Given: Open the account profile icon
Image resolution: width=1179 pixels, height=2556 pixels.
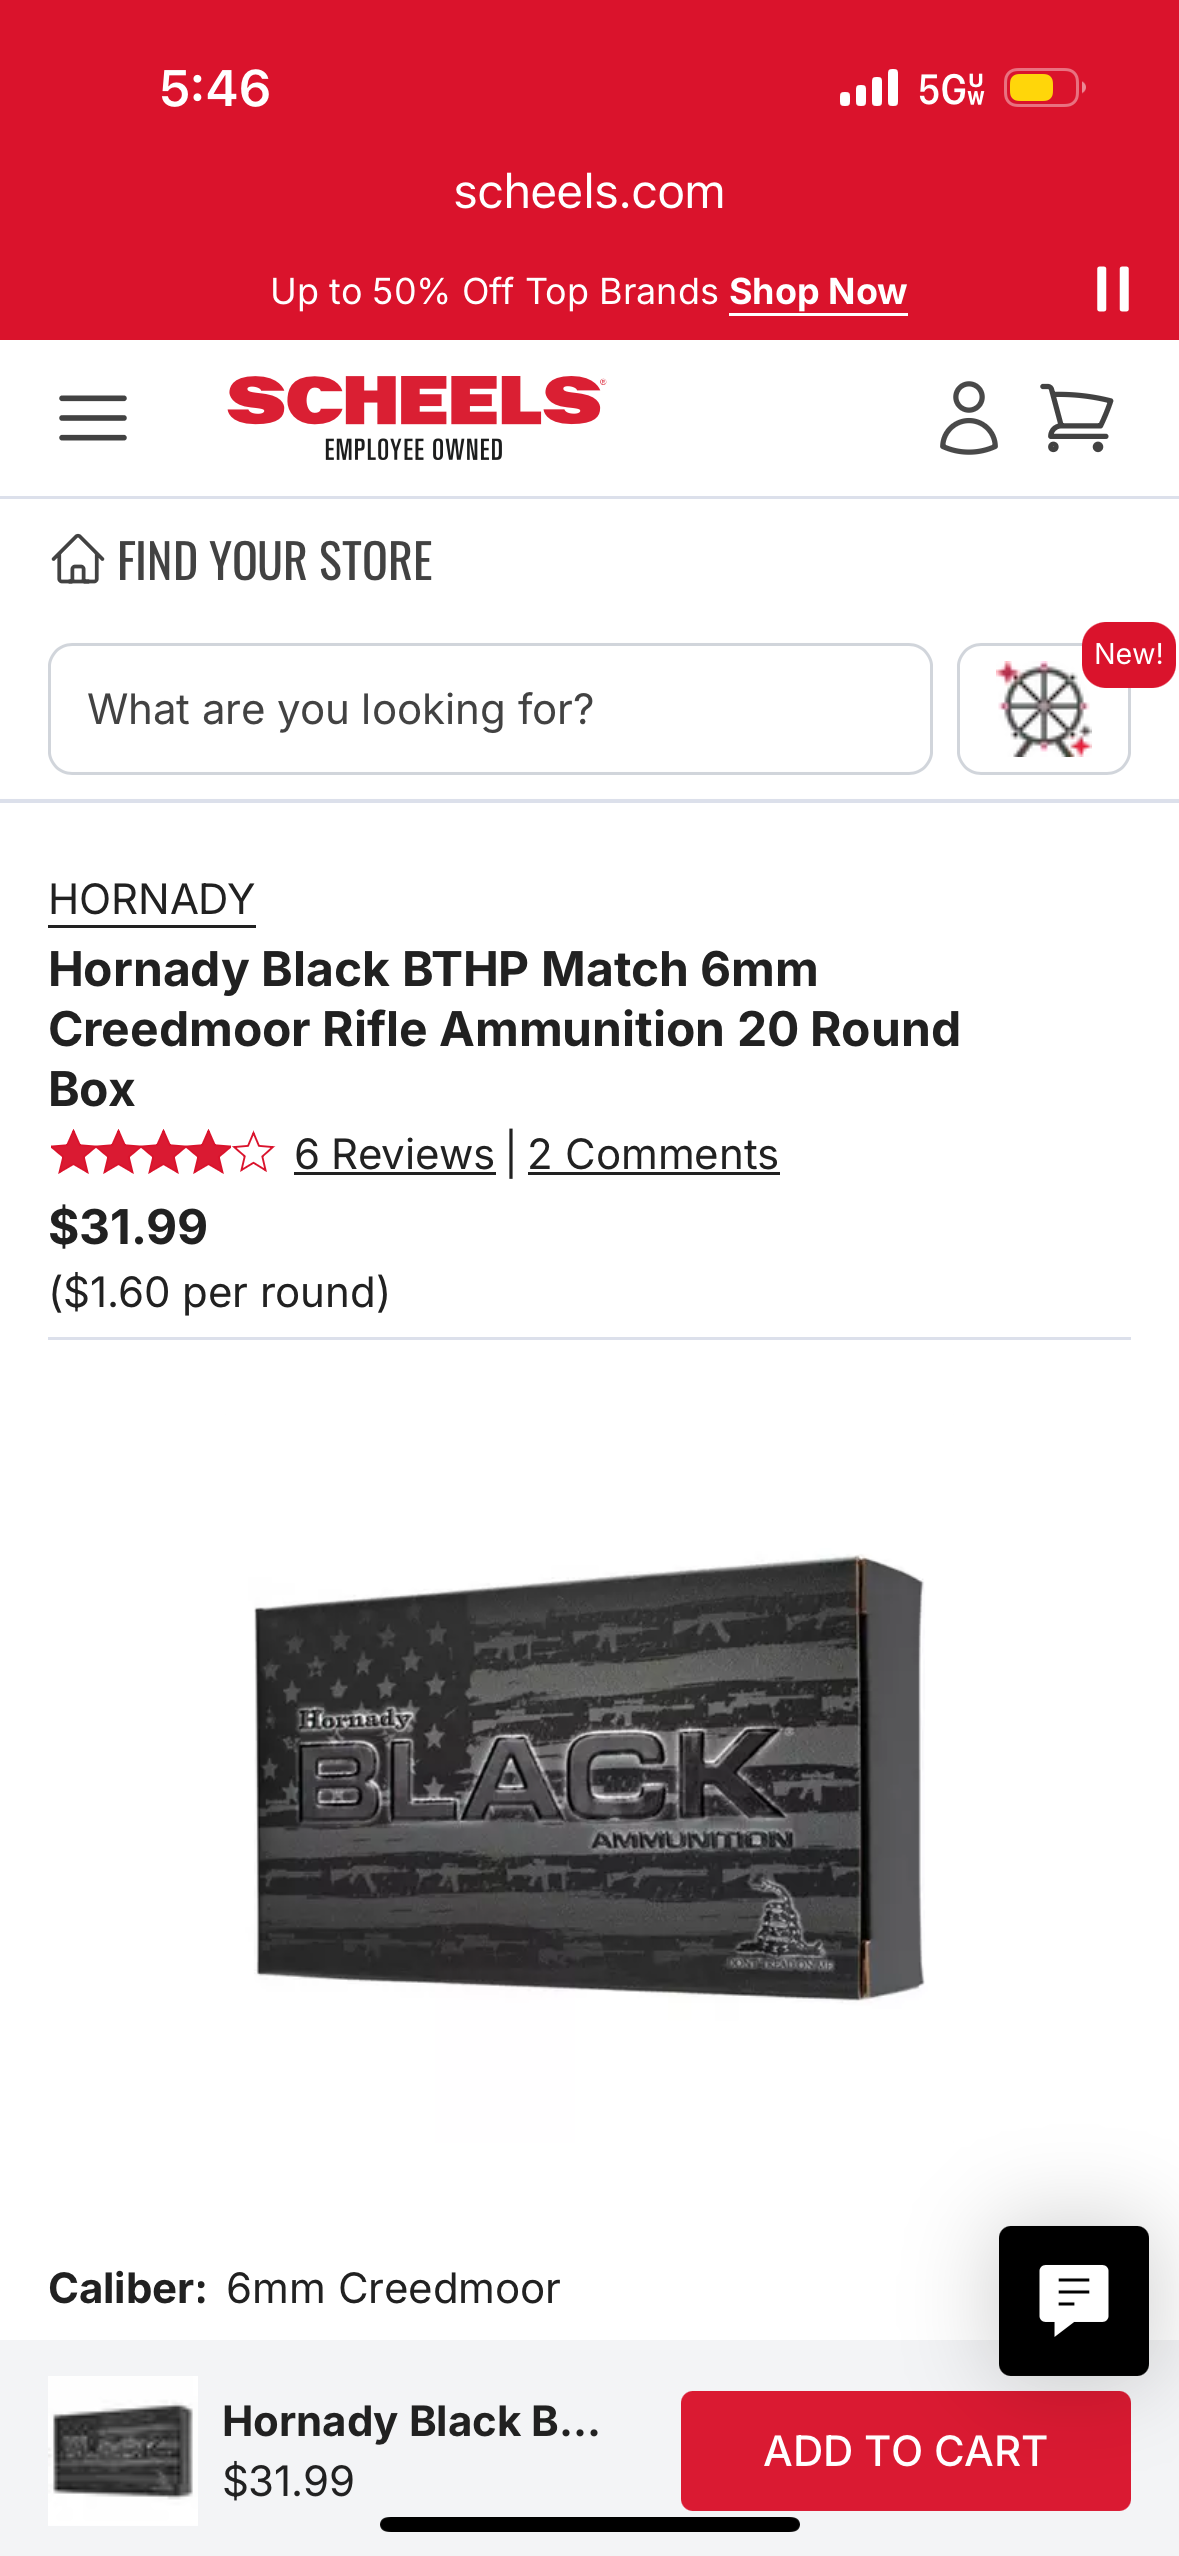Looking at the screenshot, I should tap(968, 417).
